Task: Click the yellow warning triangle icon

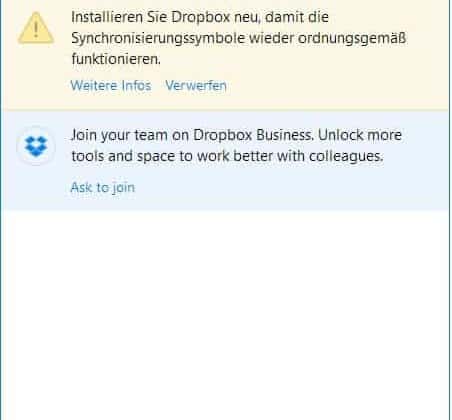Action: 36,28
